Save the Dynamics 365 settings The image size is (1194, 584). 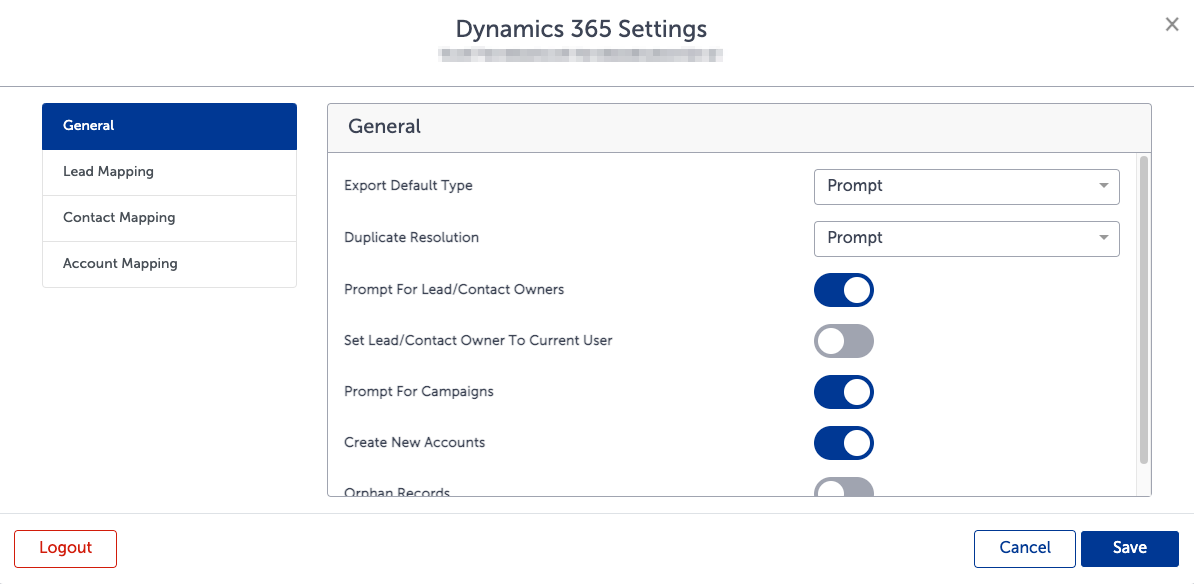click(1130, 548)
